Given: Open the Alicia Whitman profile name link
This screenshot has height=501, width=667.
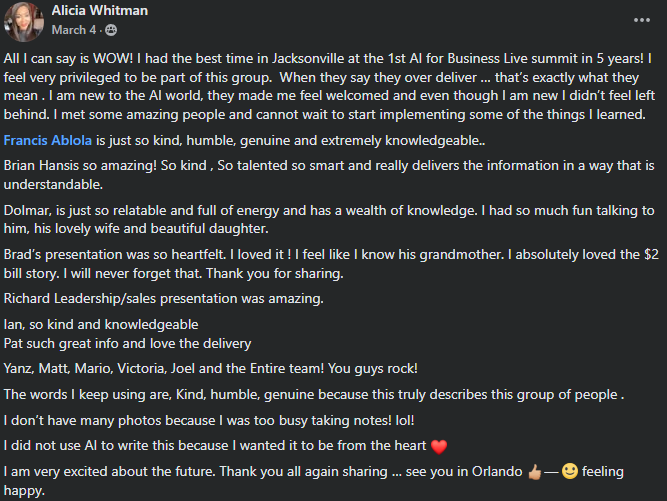Looking at the screenshot, I should tap(100, 11).
